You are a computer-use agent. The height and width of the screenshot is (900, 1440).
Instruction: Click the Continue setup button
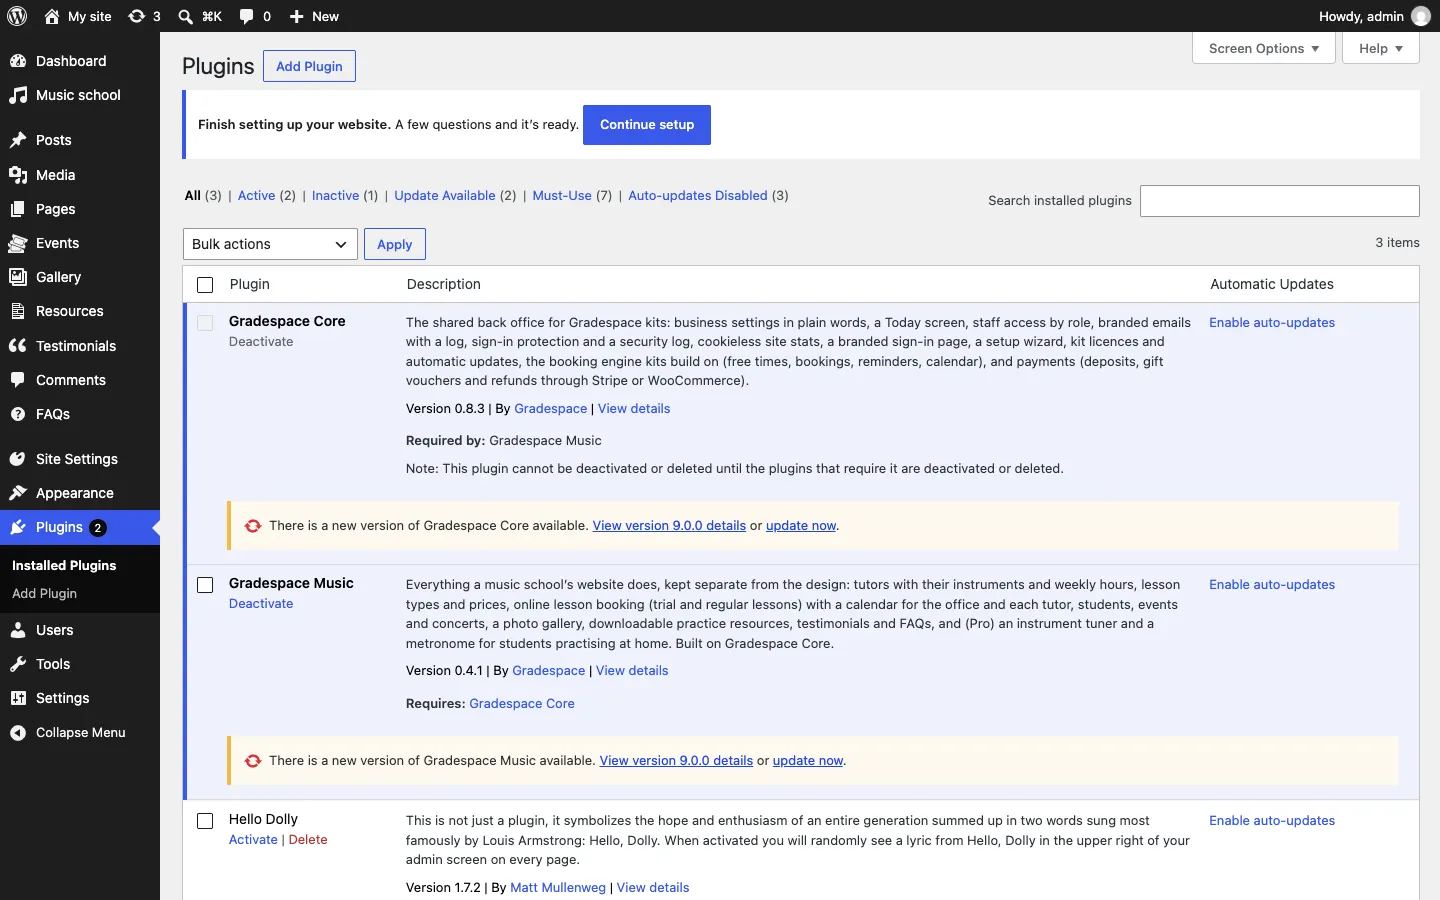coord(647,125)
